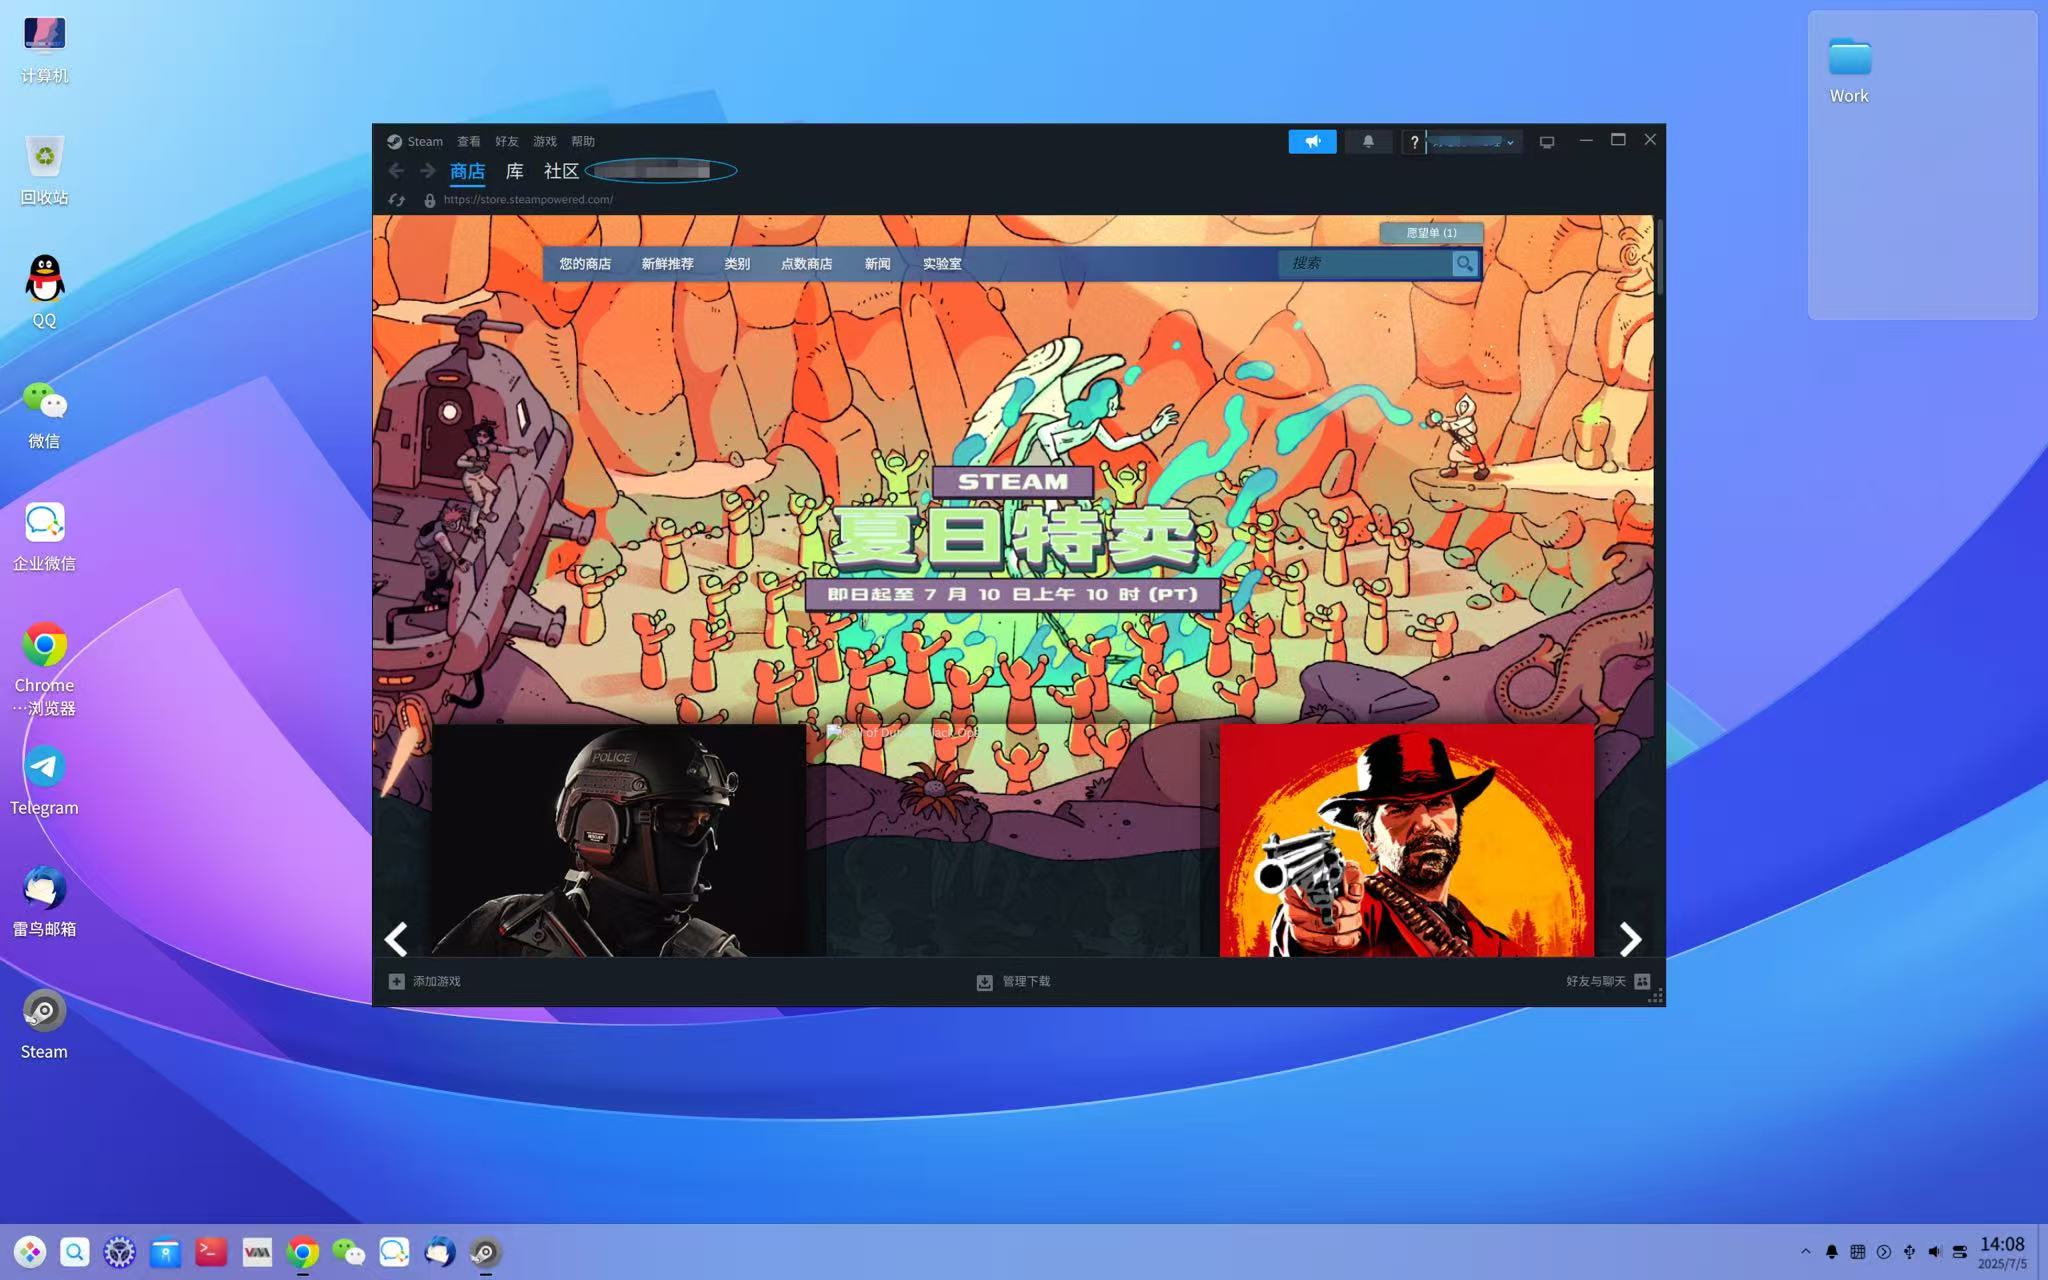Click the 愿望单 (1) button
This screenshot has height=1280, width=2048.
tap(1431, 233)
